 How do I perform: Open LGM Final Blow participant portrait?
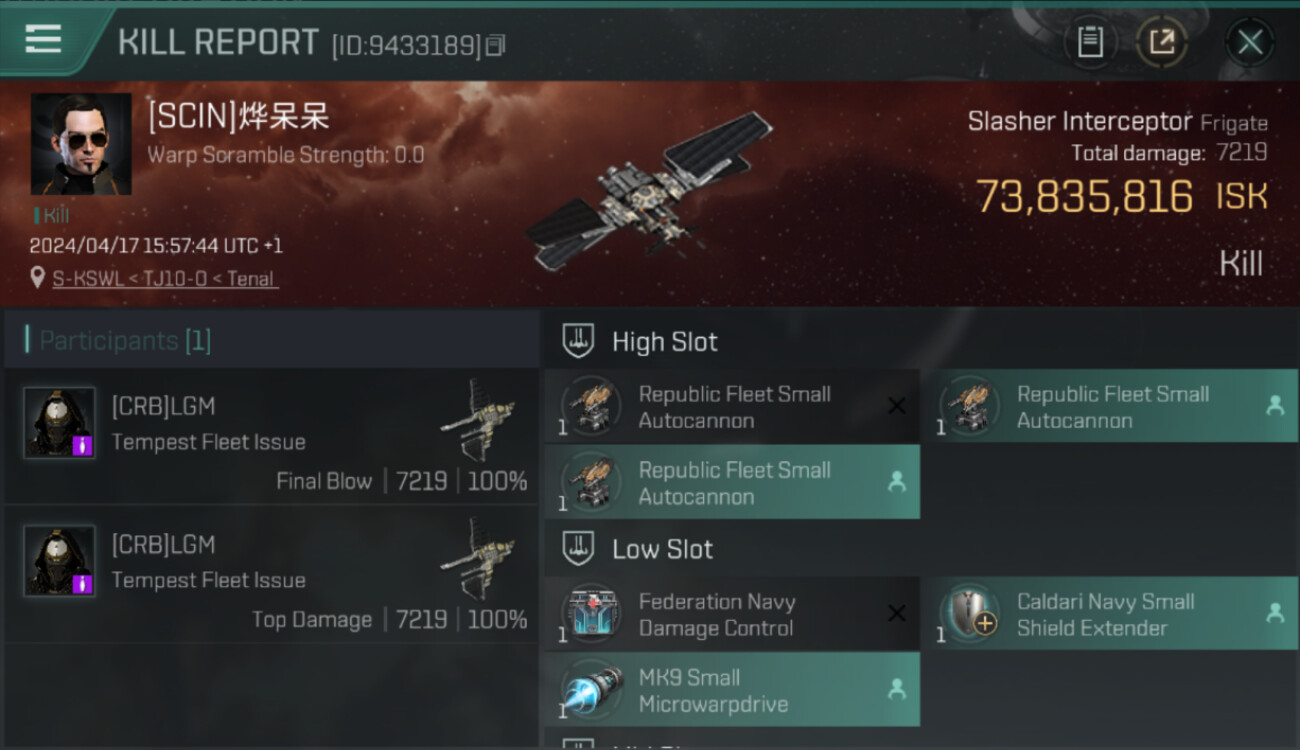(60, 423)
